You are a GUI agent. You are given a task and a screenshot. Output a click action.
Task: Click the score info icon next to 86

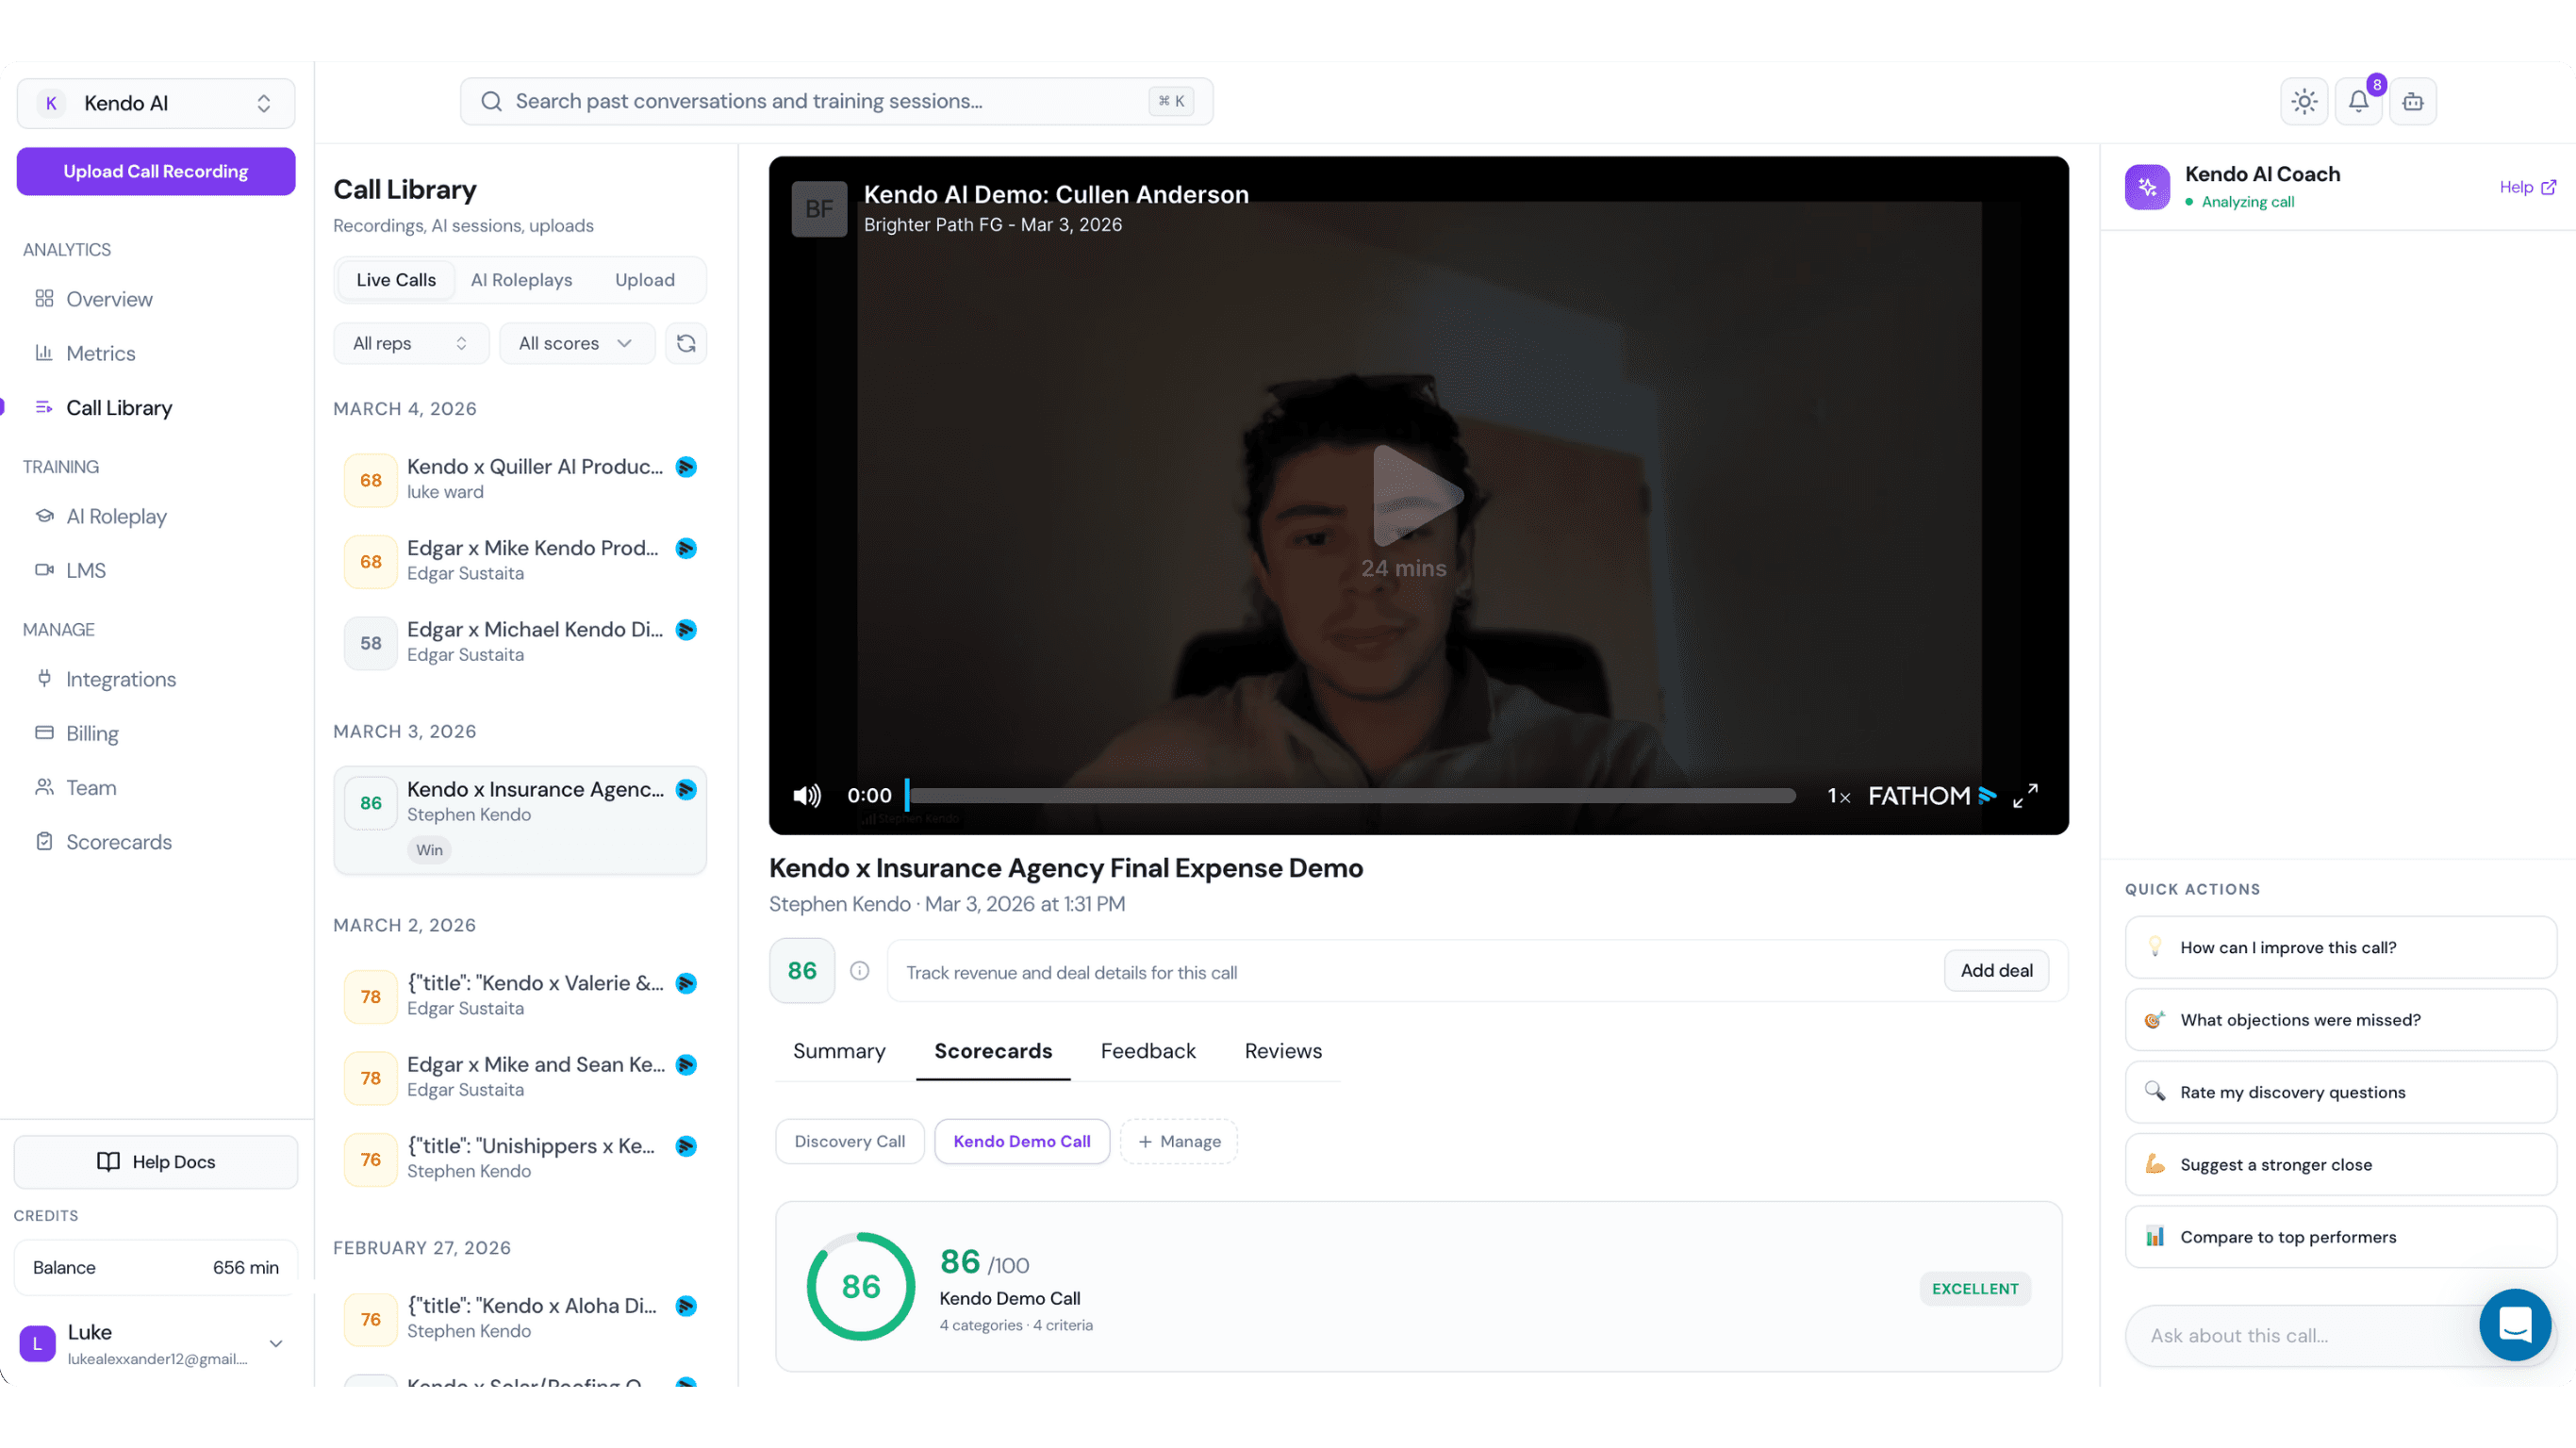coord(859,970)
